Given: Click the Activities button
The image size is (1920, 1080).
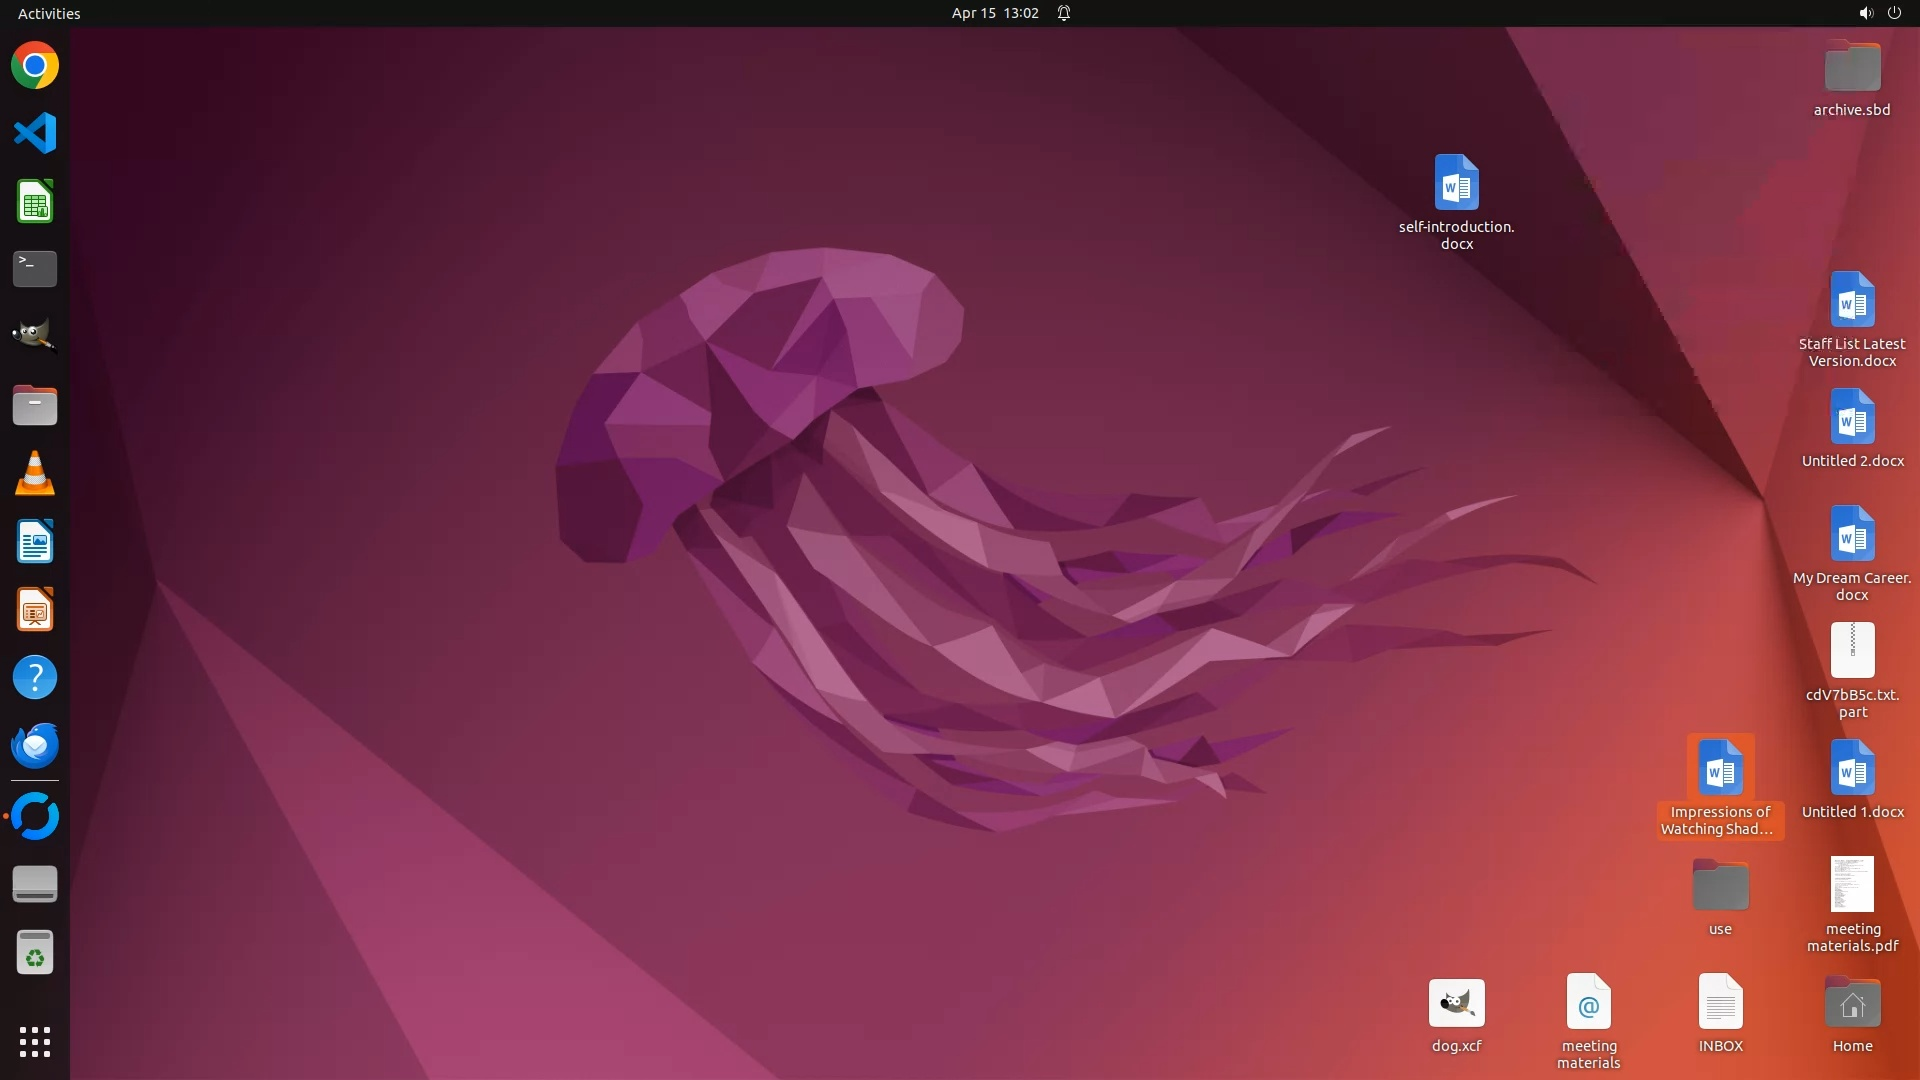Looking at the screenshot, I should (x=49, y=13).
